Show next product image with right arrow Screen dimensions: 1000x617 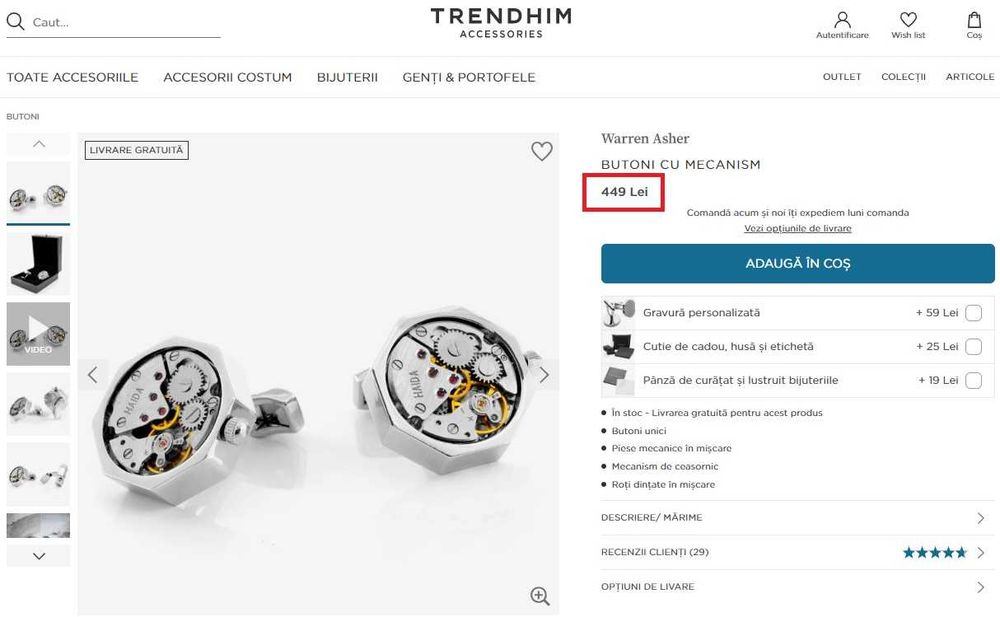(x=544, y=375)
